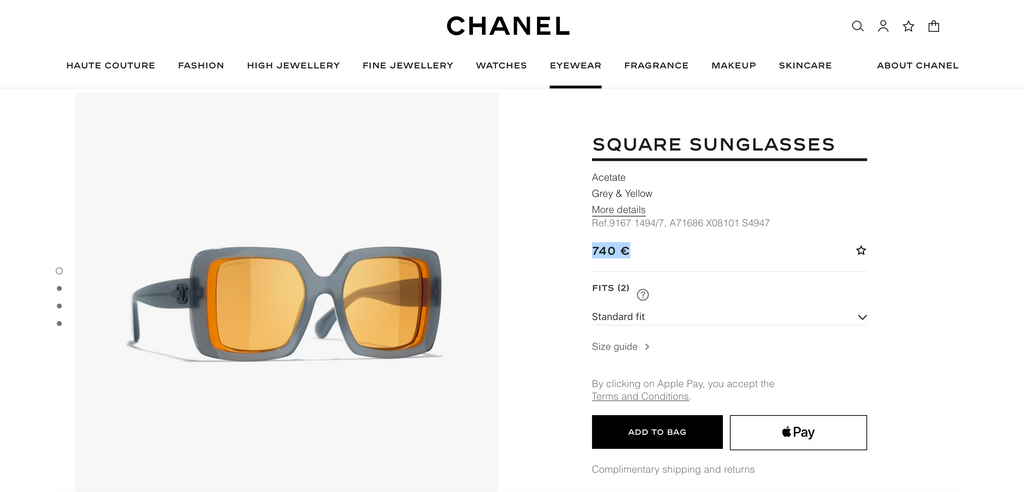Expand More details link
This screenshot has height=492, width=1024.
(618, 210)
